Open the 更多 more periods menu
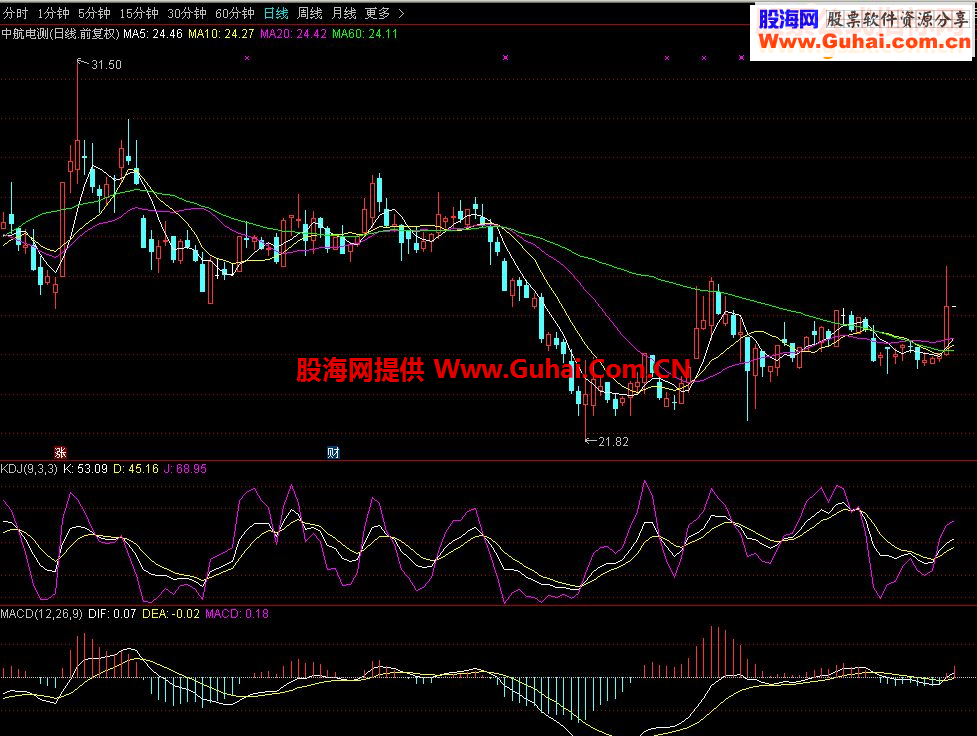977x736 pixels. (x=377, y=13)
